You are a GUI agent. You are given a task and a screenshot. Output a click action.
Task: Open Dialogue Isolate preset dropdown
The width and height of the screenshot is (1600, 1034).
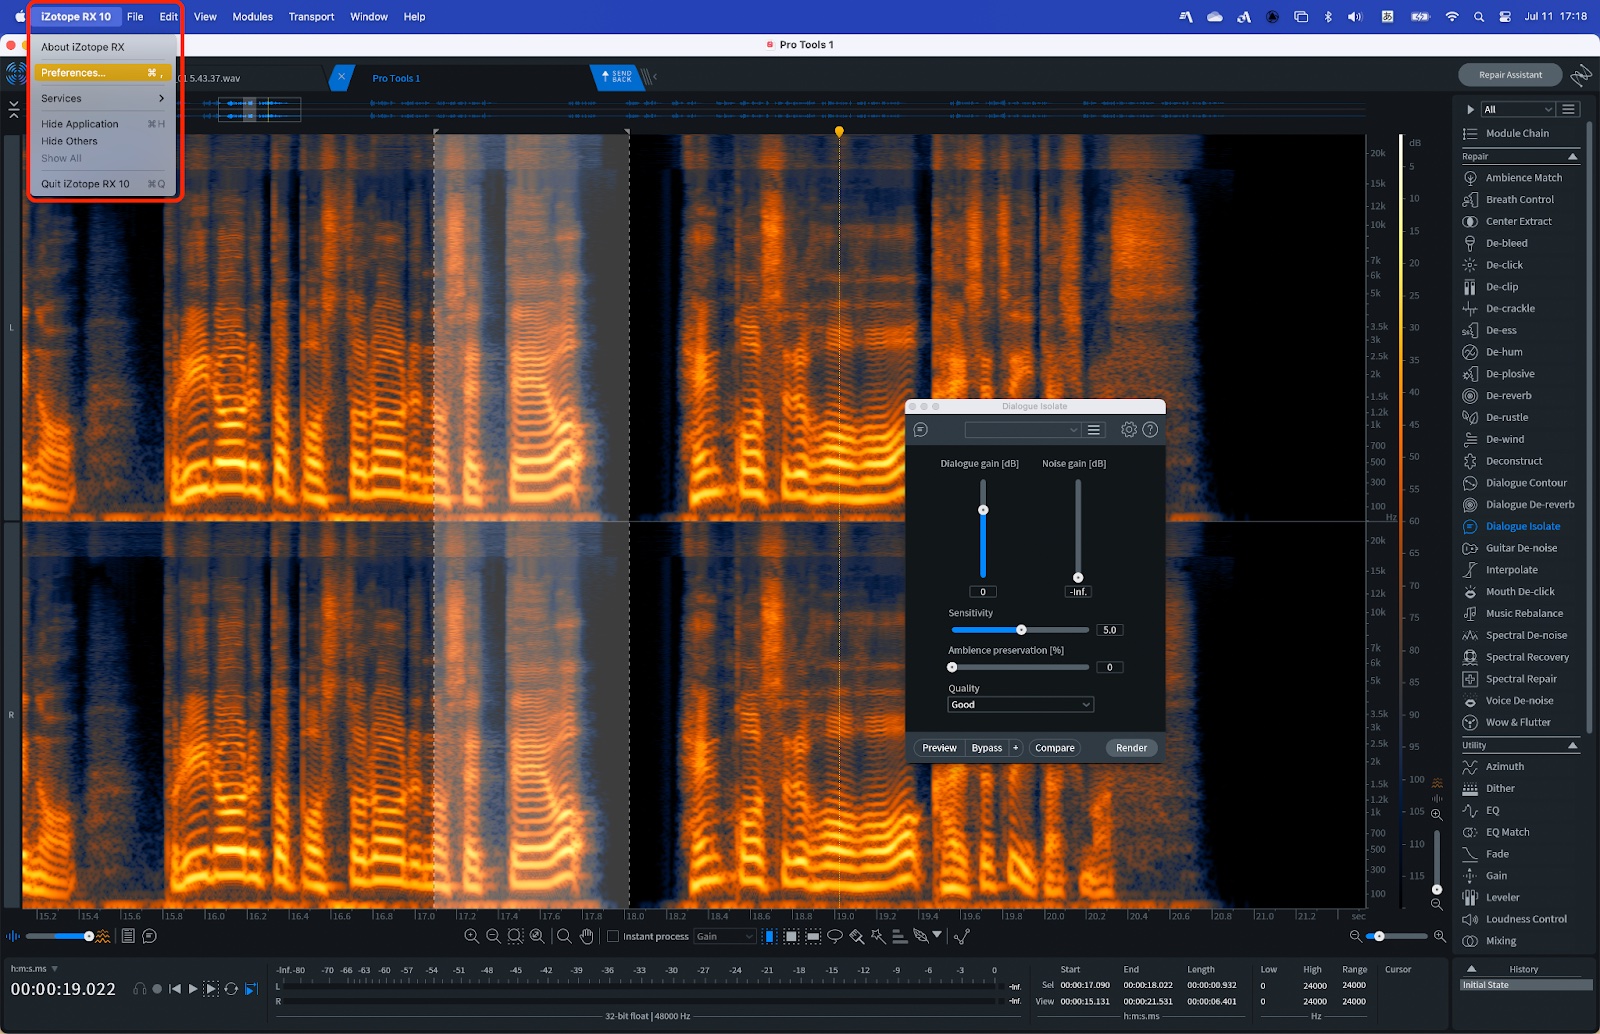click(1022, 430)
